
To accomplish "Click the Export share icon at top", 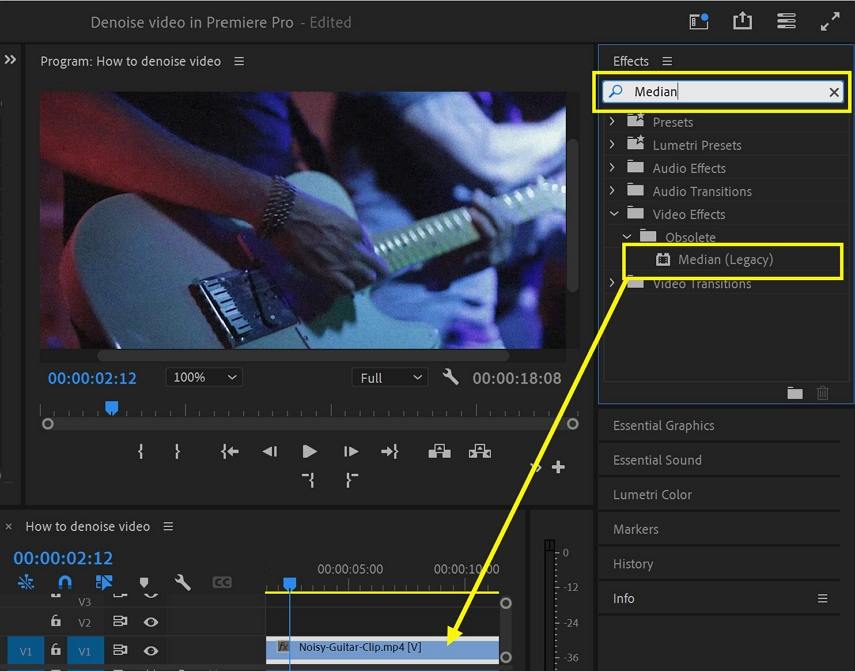I will click(742, 21).
